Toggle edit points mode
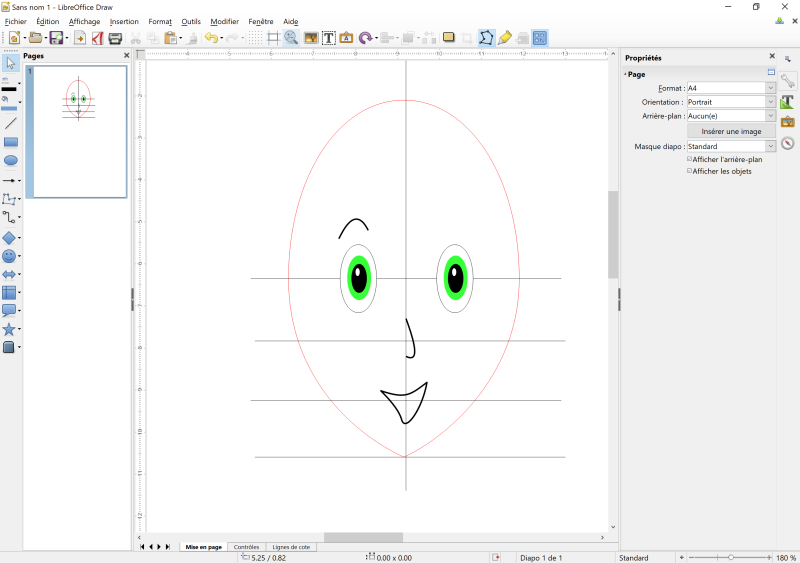The image size is (800, 563). (x=486, y=38)
